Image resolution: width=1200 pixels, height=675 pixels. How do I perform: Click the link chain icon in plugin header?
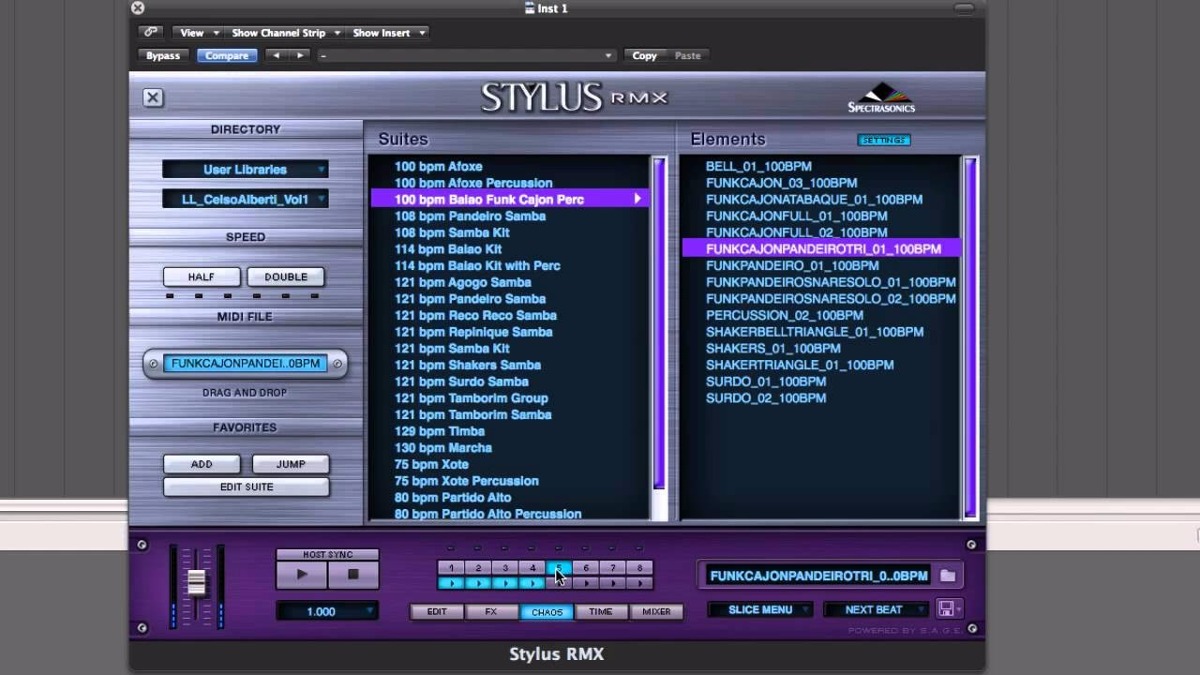[x=150, y=33]
